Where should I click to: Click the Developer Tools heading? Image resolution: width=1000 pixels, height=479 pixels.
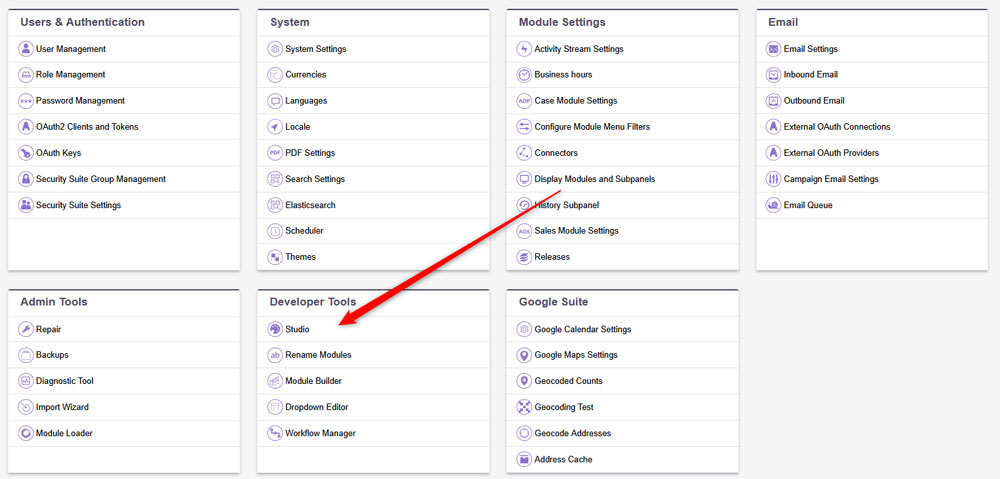click(x=313, y=302)
